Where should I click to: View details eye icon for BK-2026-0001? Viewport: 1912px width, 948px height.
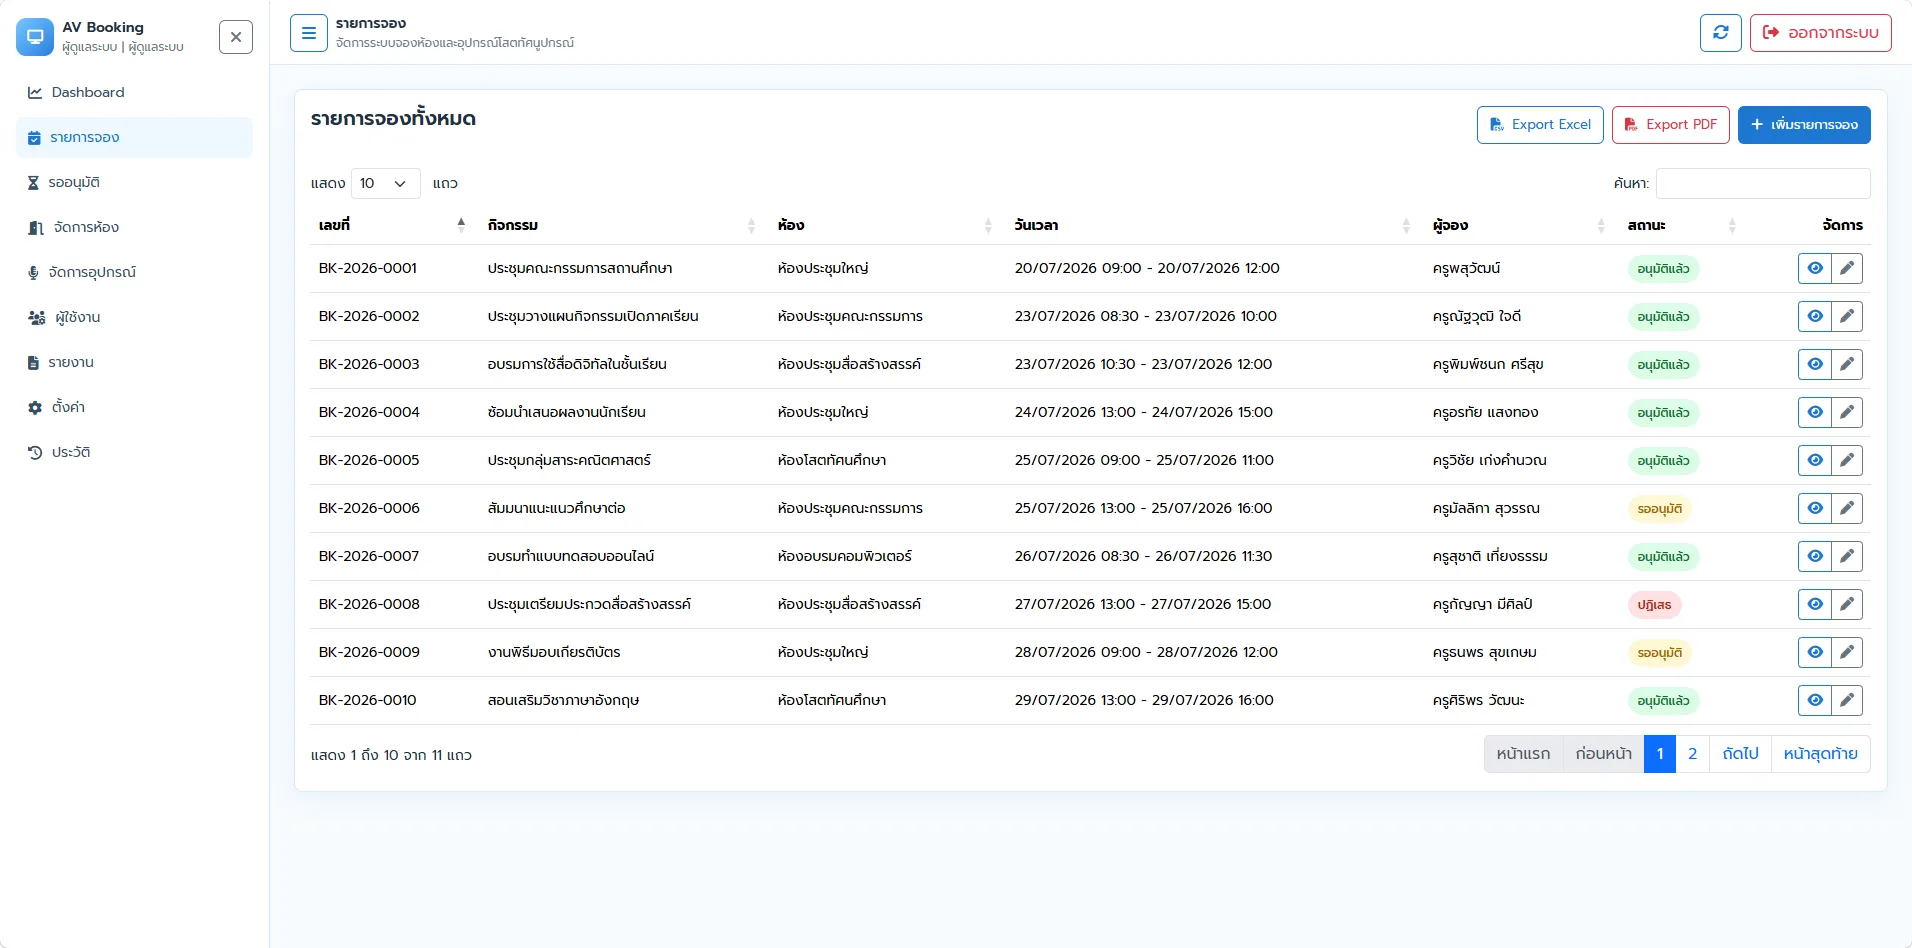(x=1815, y=268)
